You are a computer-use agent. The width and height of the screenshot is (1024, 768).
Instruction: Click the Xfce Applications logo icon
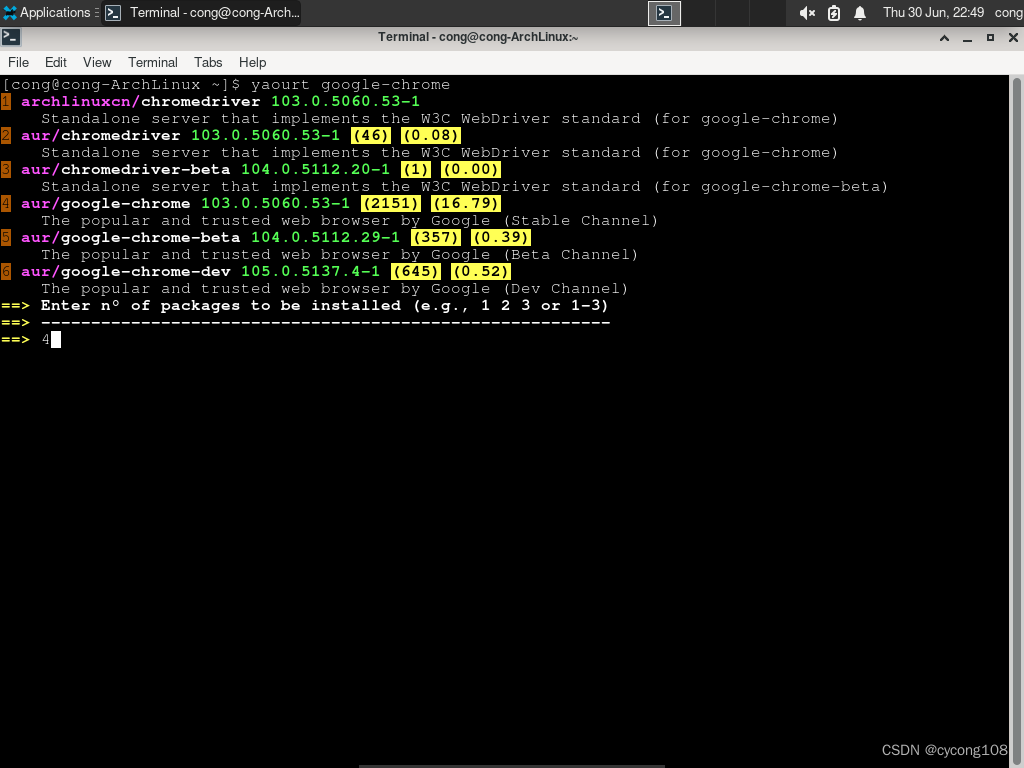(x=10, y=12)
